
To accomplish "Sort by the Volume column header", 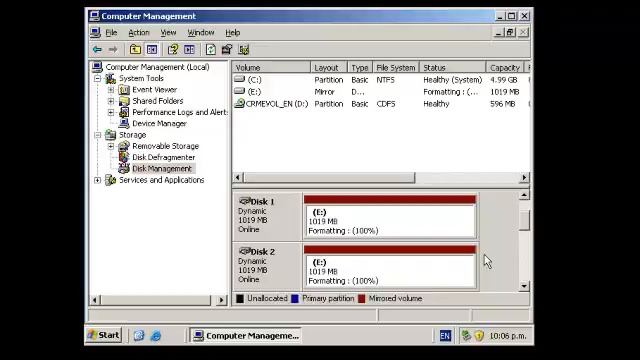I will pos(271,67).
